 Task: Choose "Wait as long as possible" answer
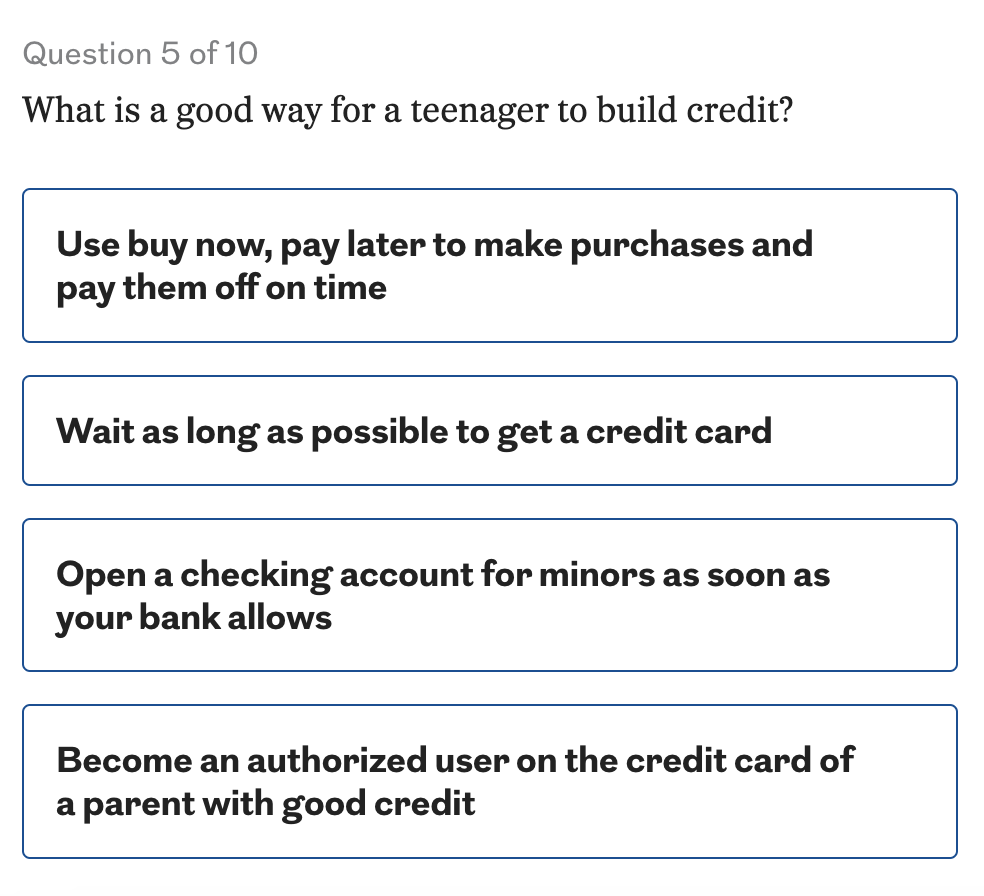(x=489, y=431)
